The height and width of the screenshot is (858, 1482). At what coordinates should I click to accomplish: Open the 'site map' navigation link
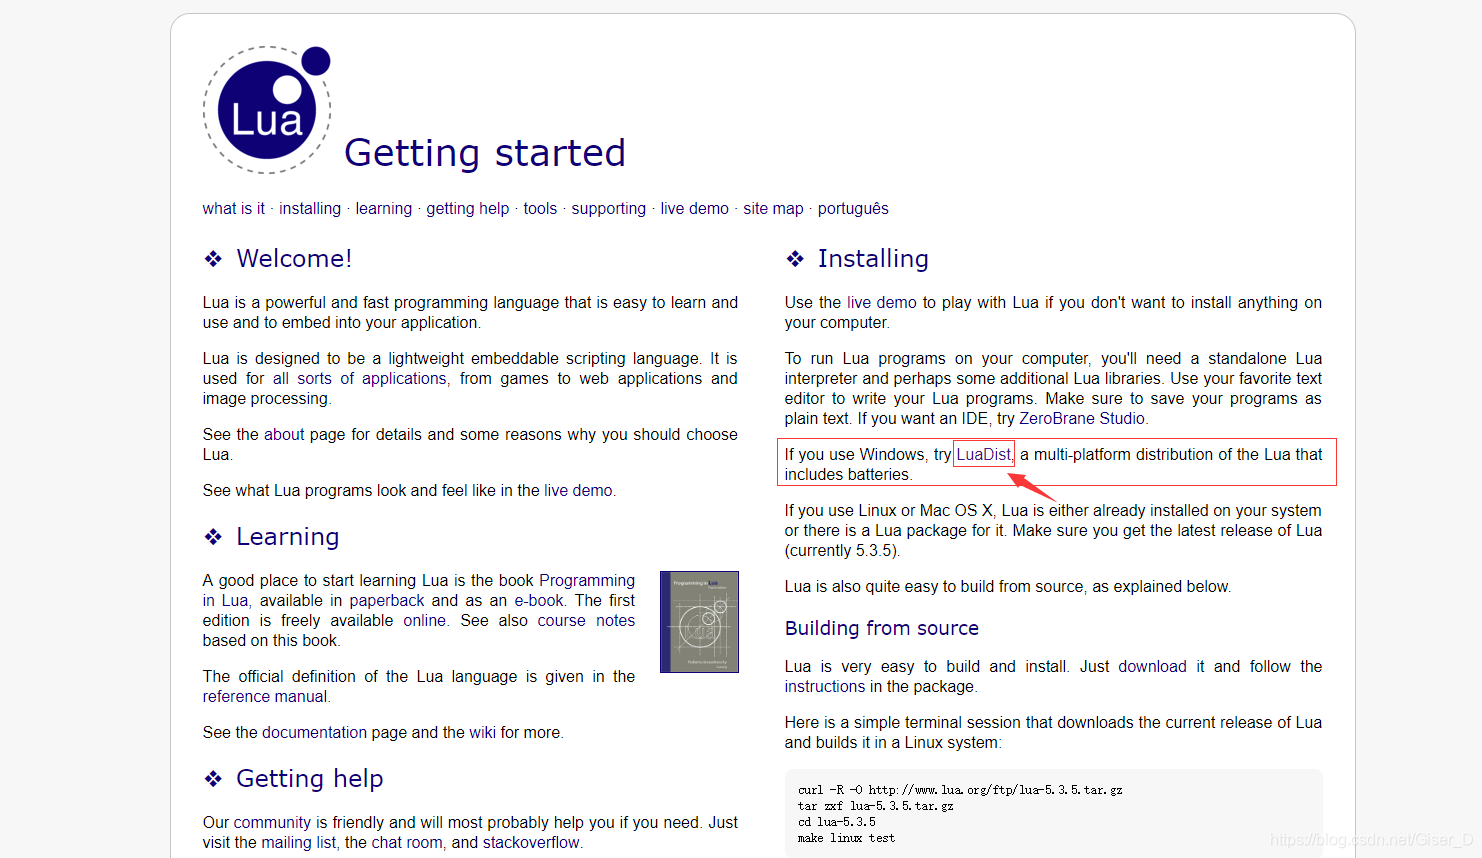(x=773, y=208)
